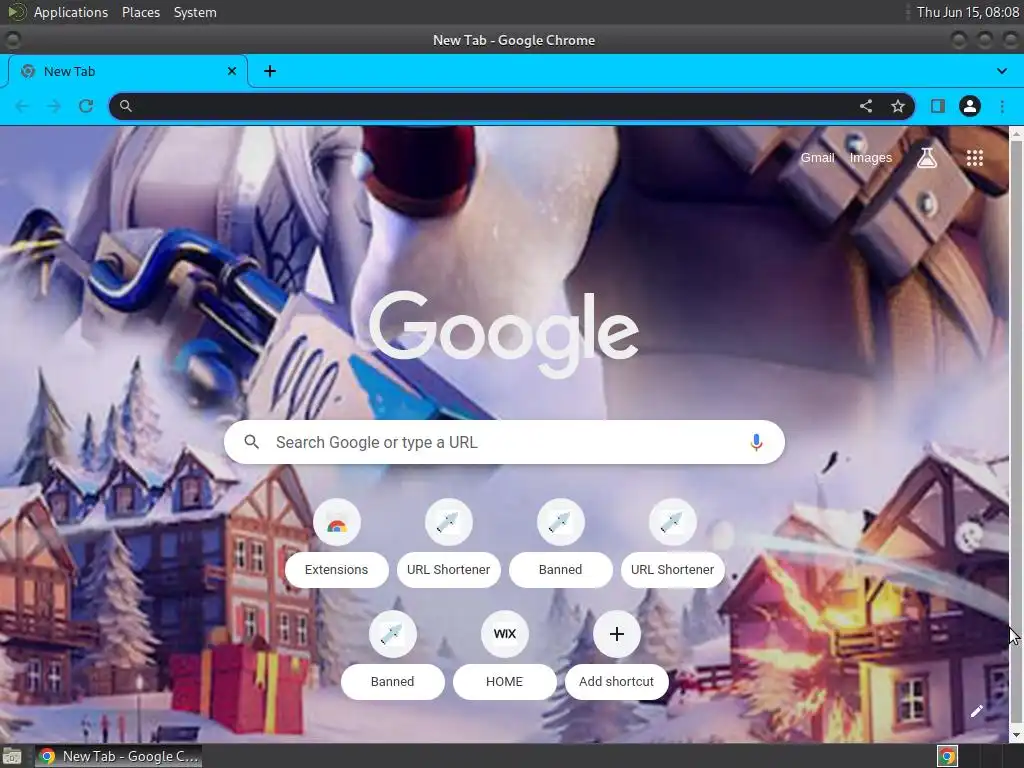Start voice search with the microphone
Viewport: 1024px width, 768px height.
756,442
